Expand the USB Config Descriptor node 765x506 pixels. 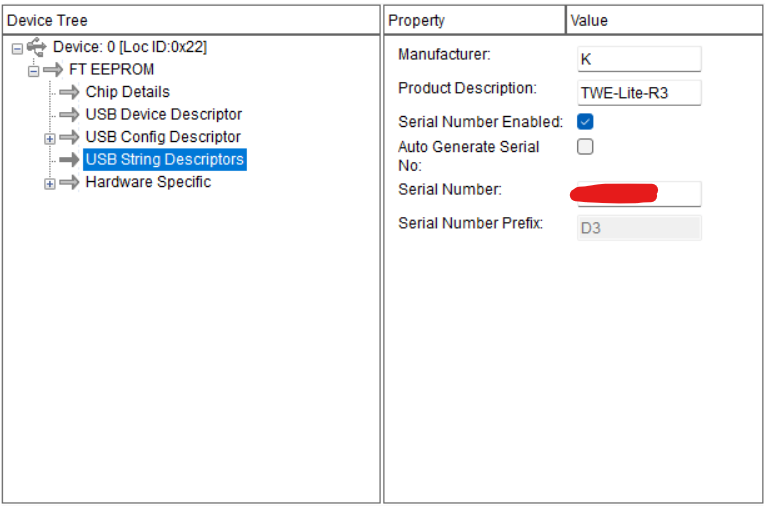pyautogui.click(x=50, y=138)
